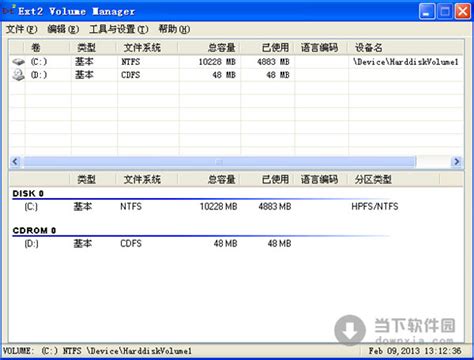Click 48 MB total capacity under CDROM 0
The image size is (474, 360).
coord(225,244)
